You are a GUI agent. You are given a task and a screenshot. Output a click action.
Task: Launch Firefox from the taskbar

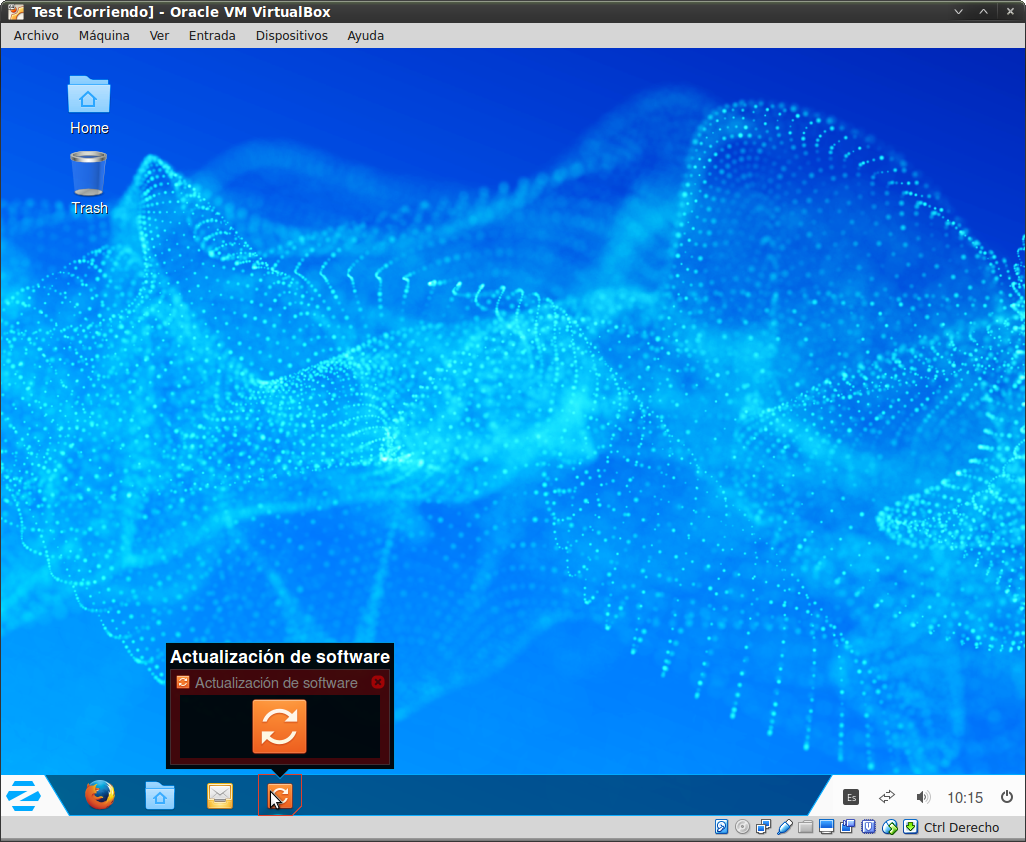pyautogui.click(x=99, y=796)
